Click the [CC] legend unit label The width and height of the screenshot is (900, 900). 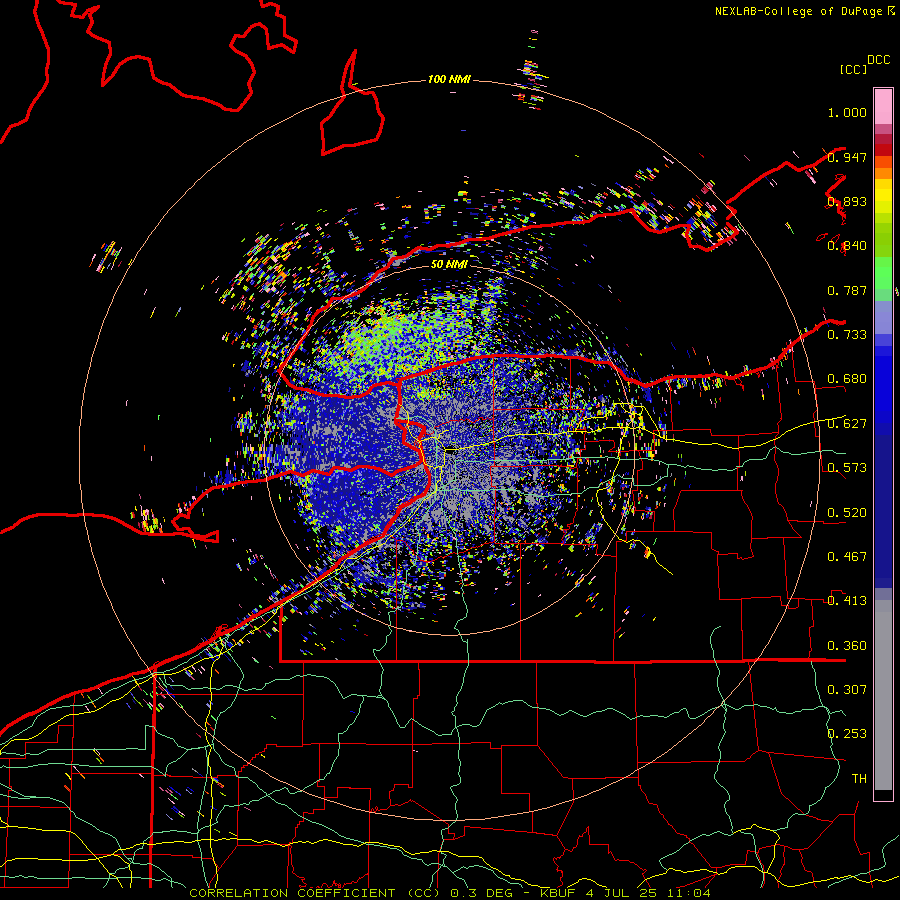(853, 69)
